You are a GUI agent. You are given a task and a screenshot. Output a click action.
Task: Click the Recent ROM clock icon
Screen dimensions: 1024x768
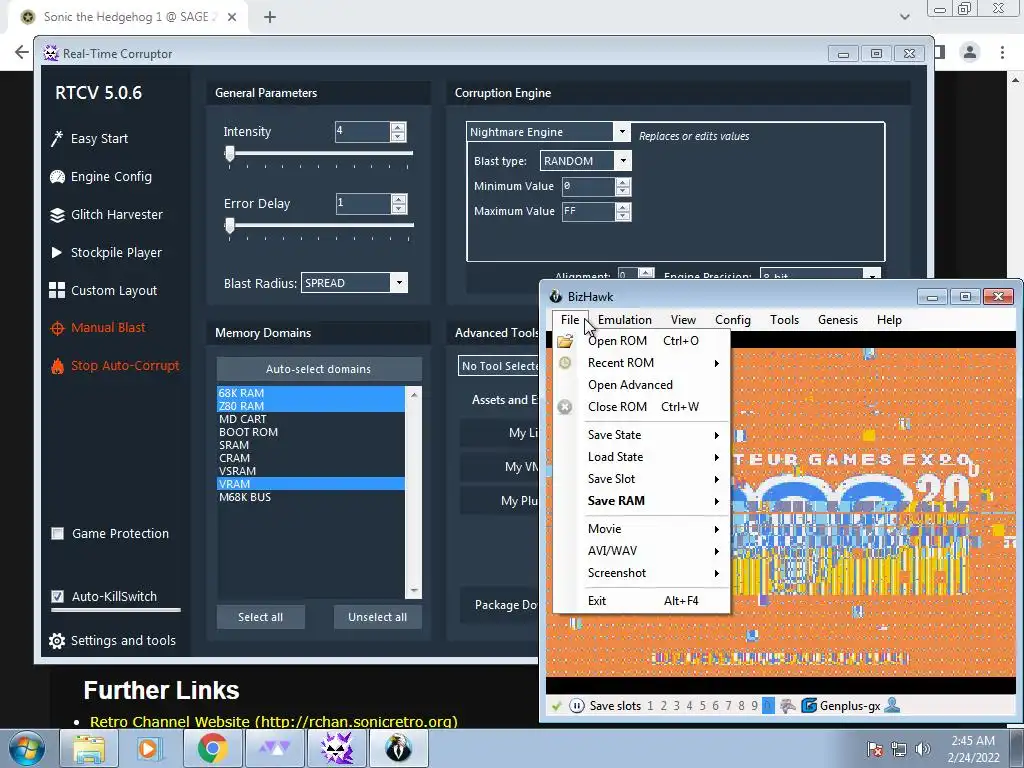pos(565,363)
